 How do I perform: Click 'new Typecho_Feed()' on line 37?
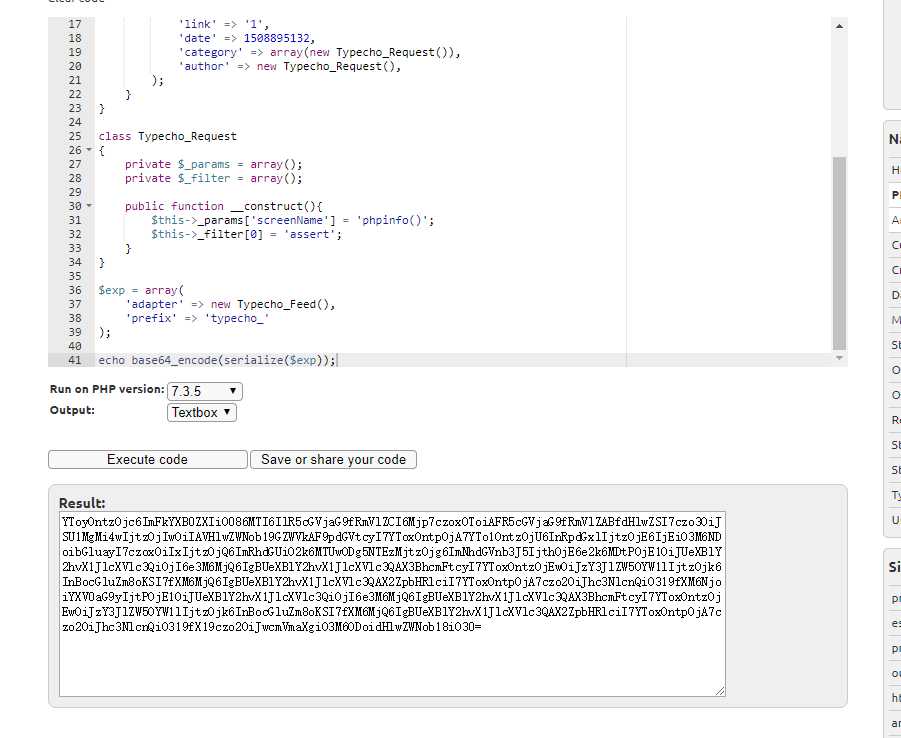(x=272, y=304)
